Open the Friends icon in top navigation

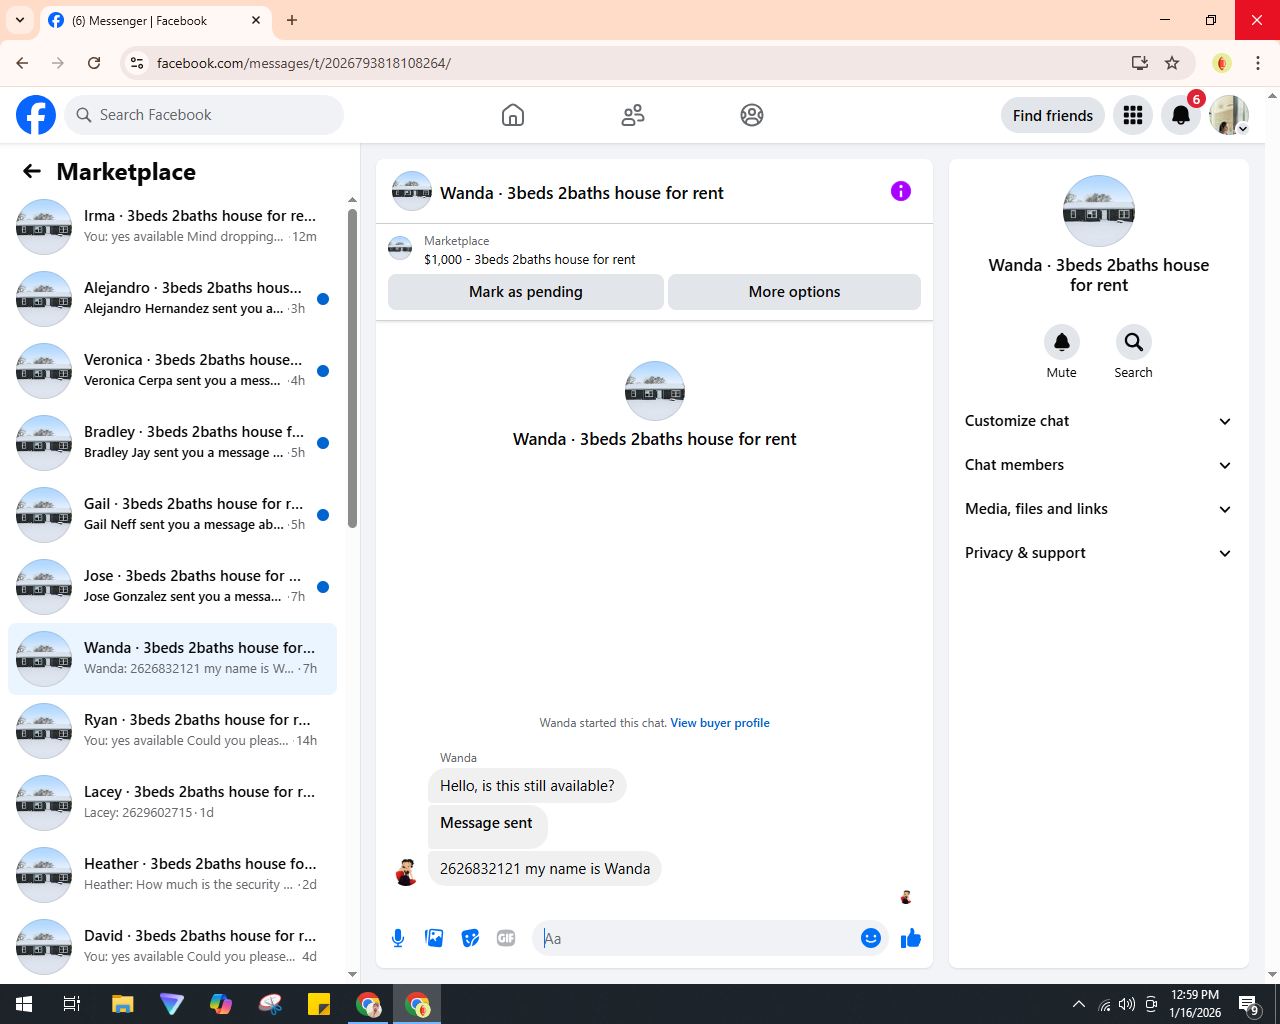pos(633,115)
